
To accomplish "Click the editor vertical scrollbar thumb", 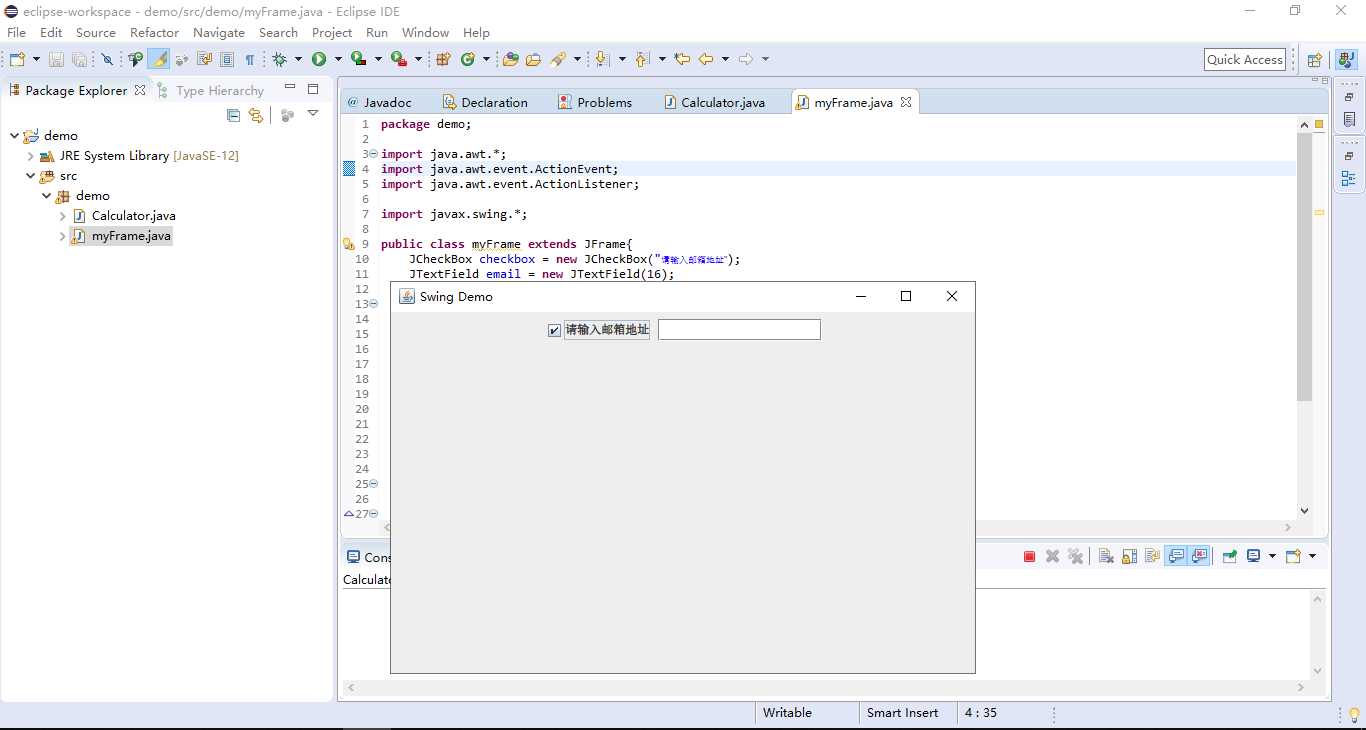I will [x=1304, y=267].
